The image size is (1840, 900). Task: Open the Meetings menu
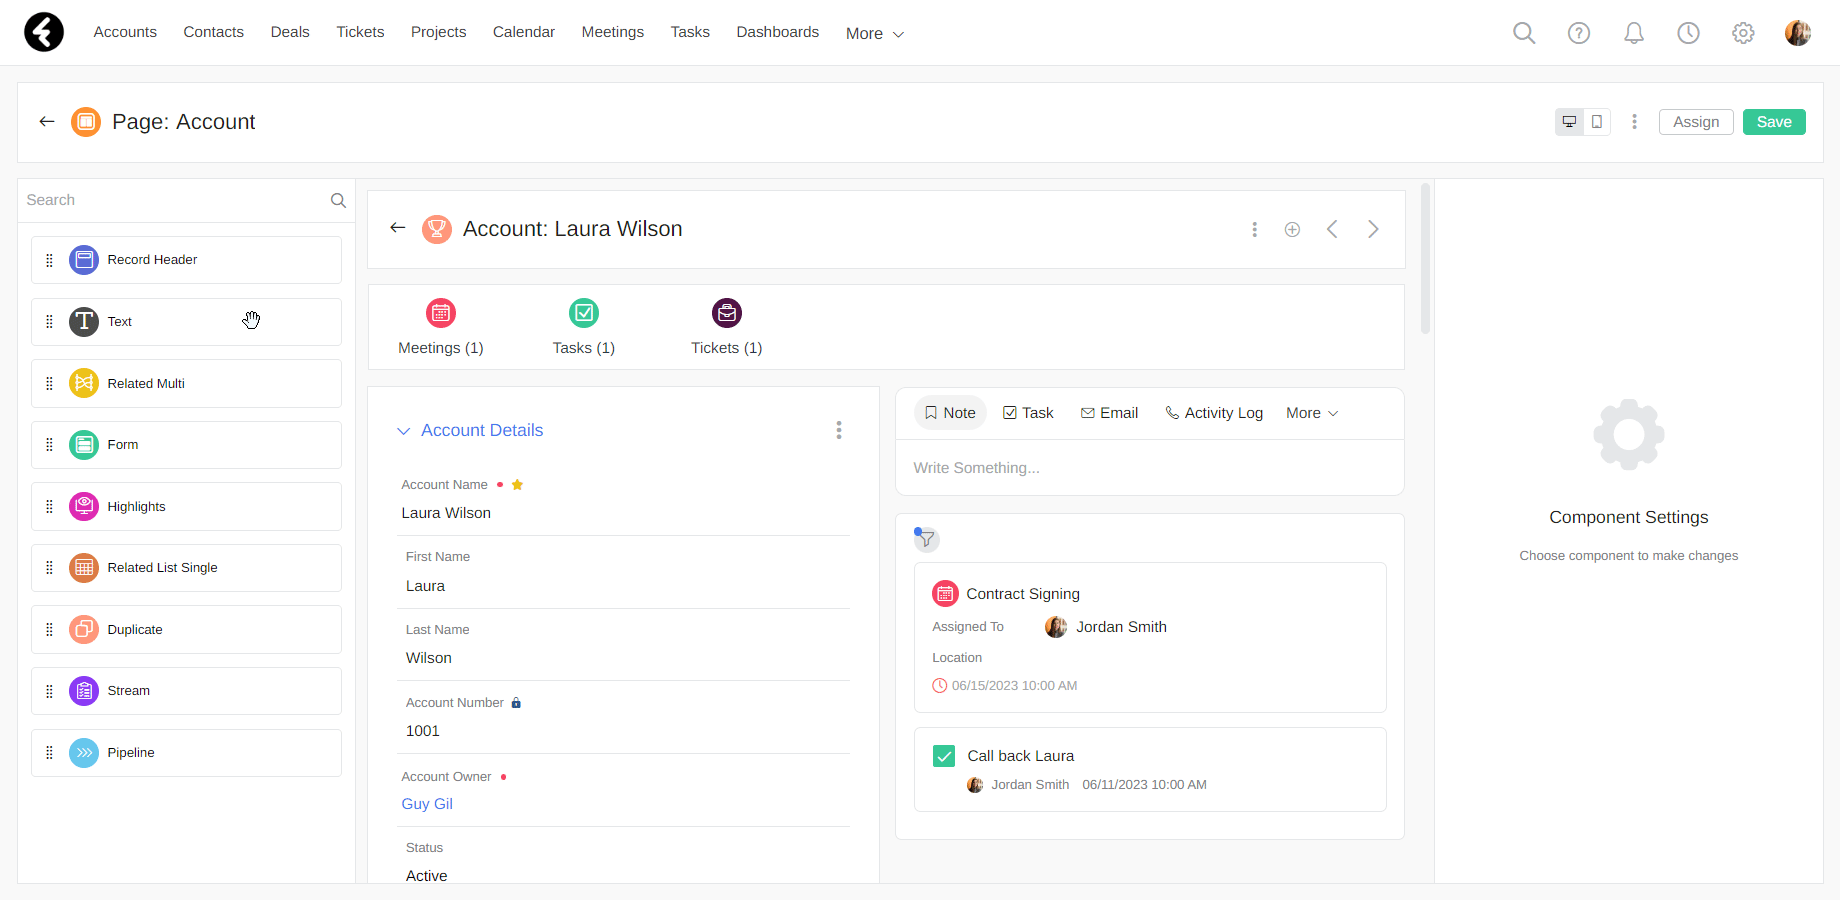(x=613, y=32)
